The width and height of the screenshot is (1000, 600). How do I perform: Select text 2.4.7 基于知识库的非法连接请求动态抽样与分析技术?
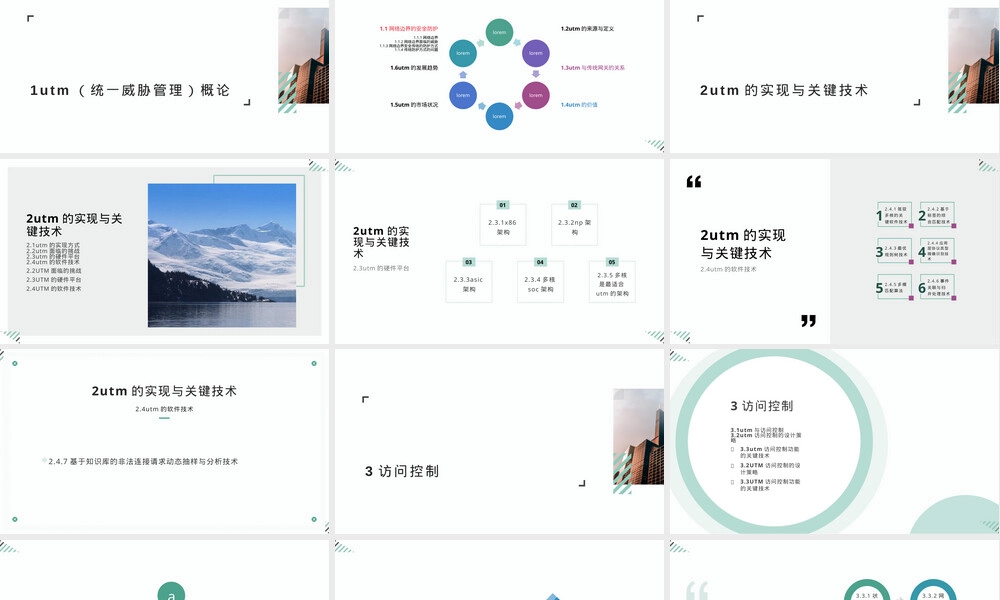(143, 461)
